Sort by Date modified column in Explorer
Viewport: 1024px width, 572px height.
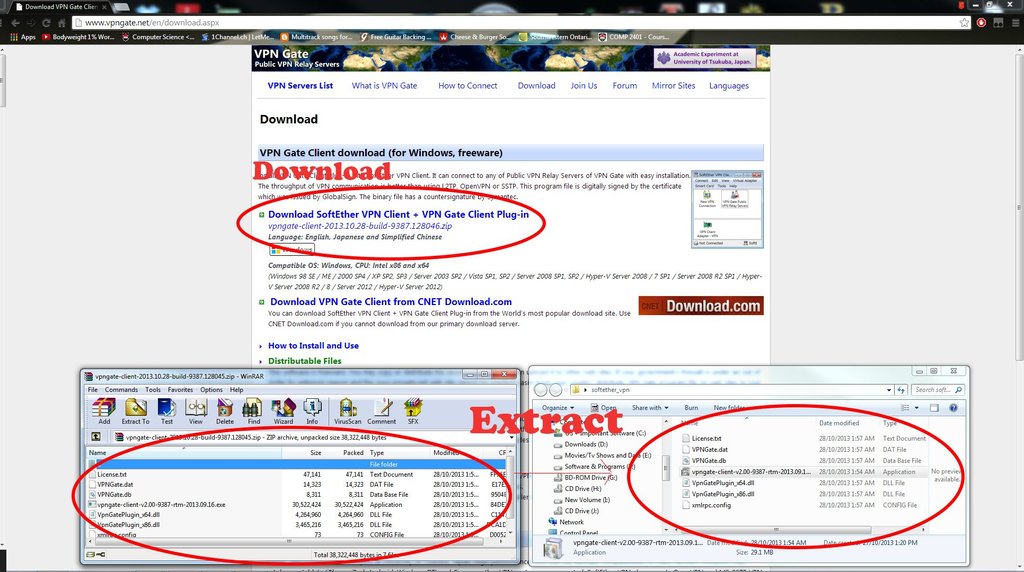click(x=839, y=423)
